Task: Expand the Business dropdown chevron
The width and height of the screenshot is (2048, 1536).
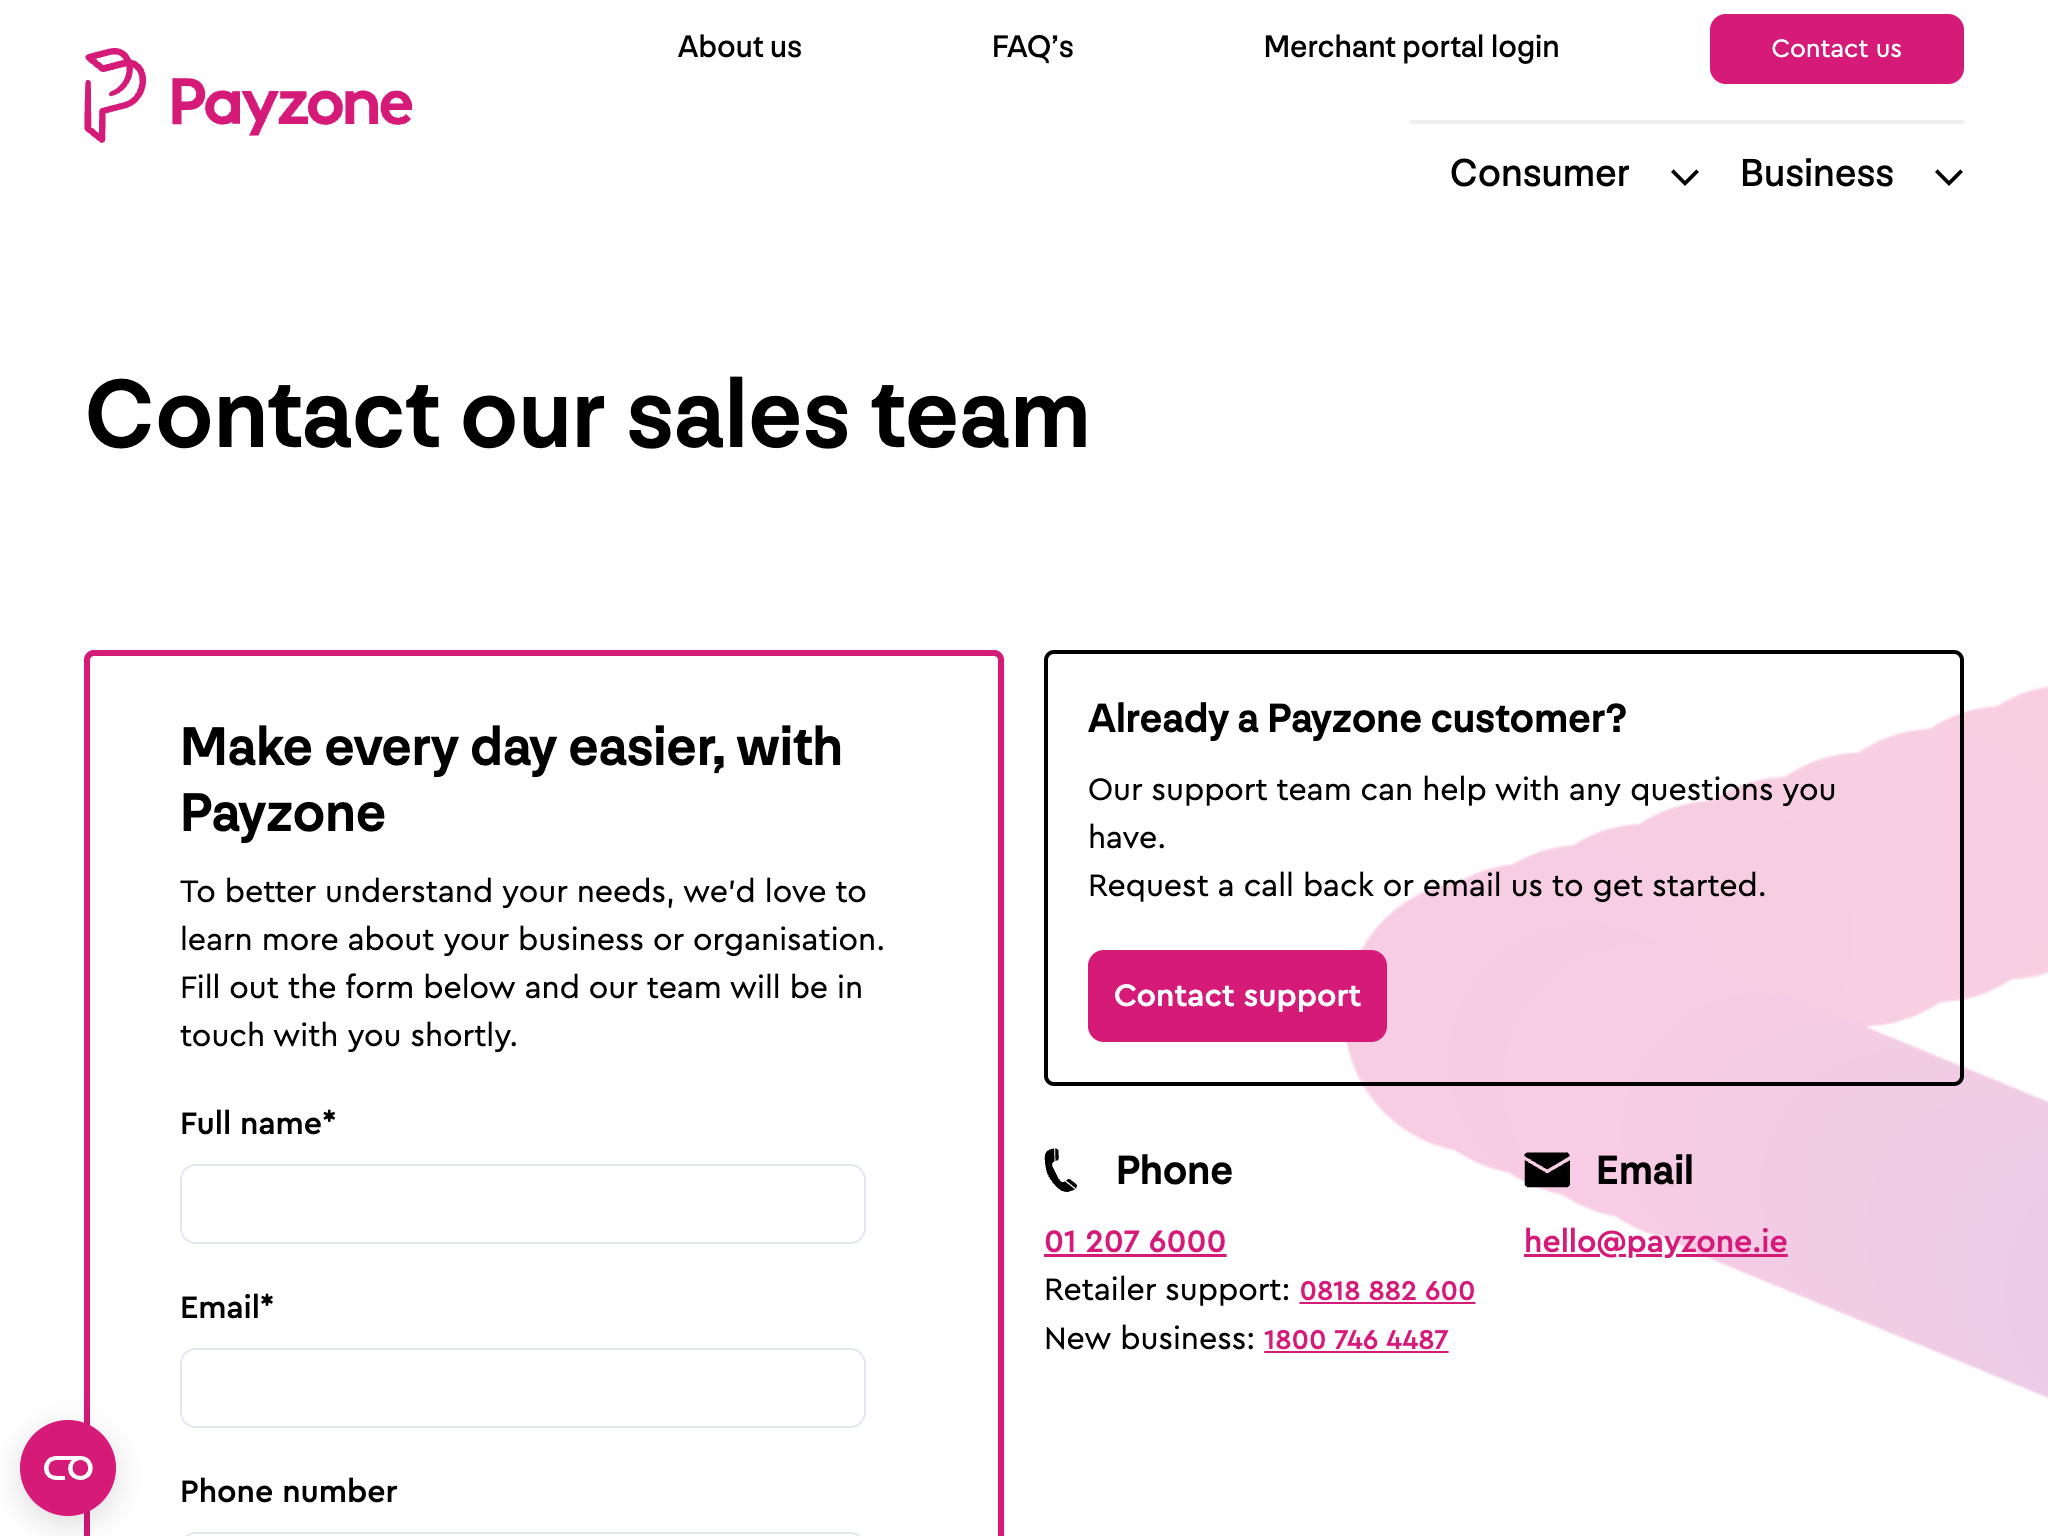Action: (x=1948, y=178)
